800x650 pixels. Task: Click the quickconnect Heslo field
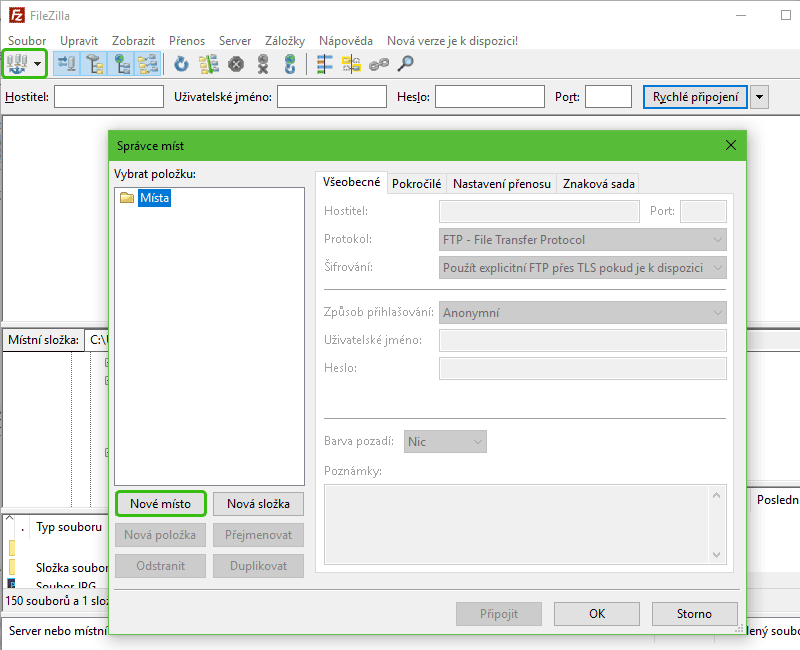click(490, 96)
